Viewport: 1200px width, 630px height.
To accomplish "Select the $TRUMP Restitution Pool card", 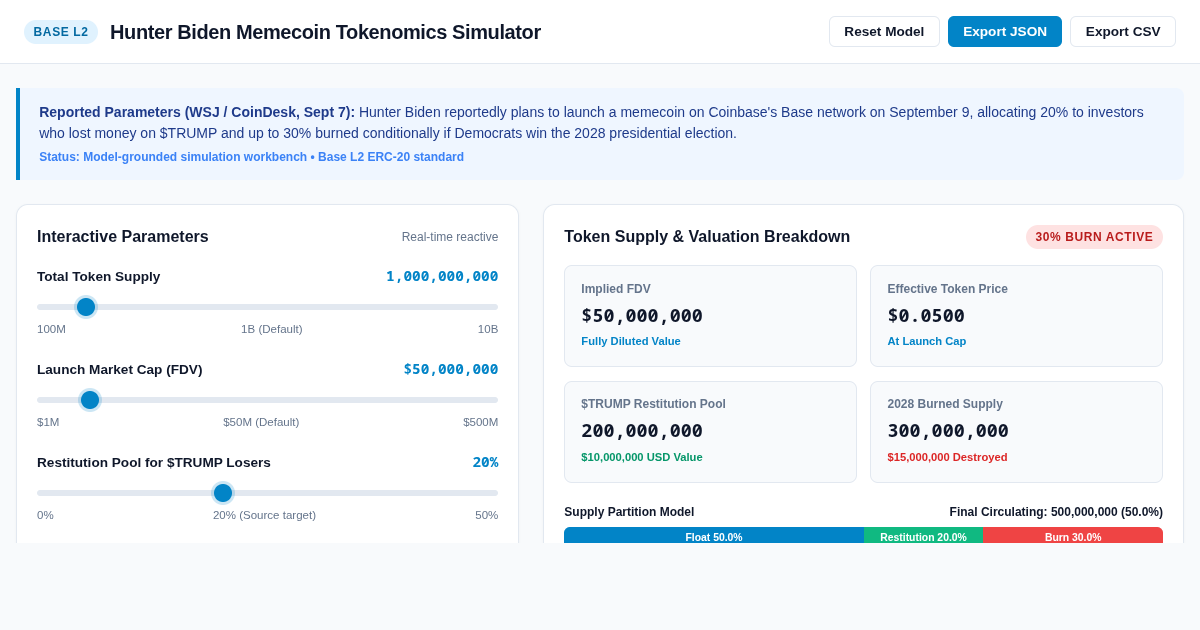I will tap(710, 432).
